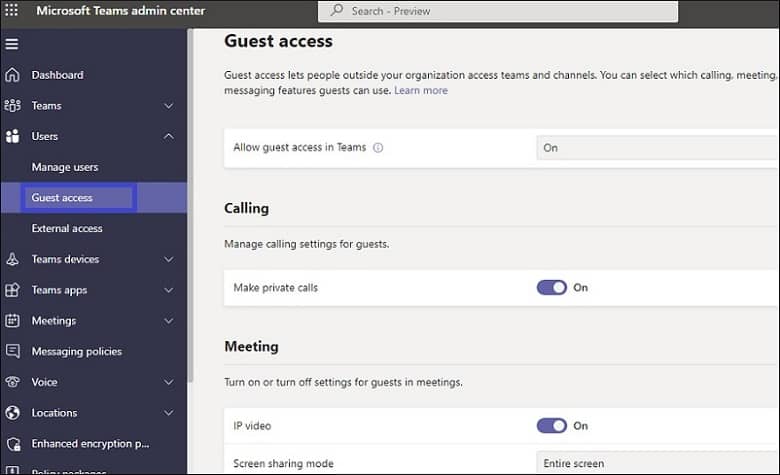Turn off Make private calls toggle
This screenshot has height=475, width=780.
pos(551,287)
